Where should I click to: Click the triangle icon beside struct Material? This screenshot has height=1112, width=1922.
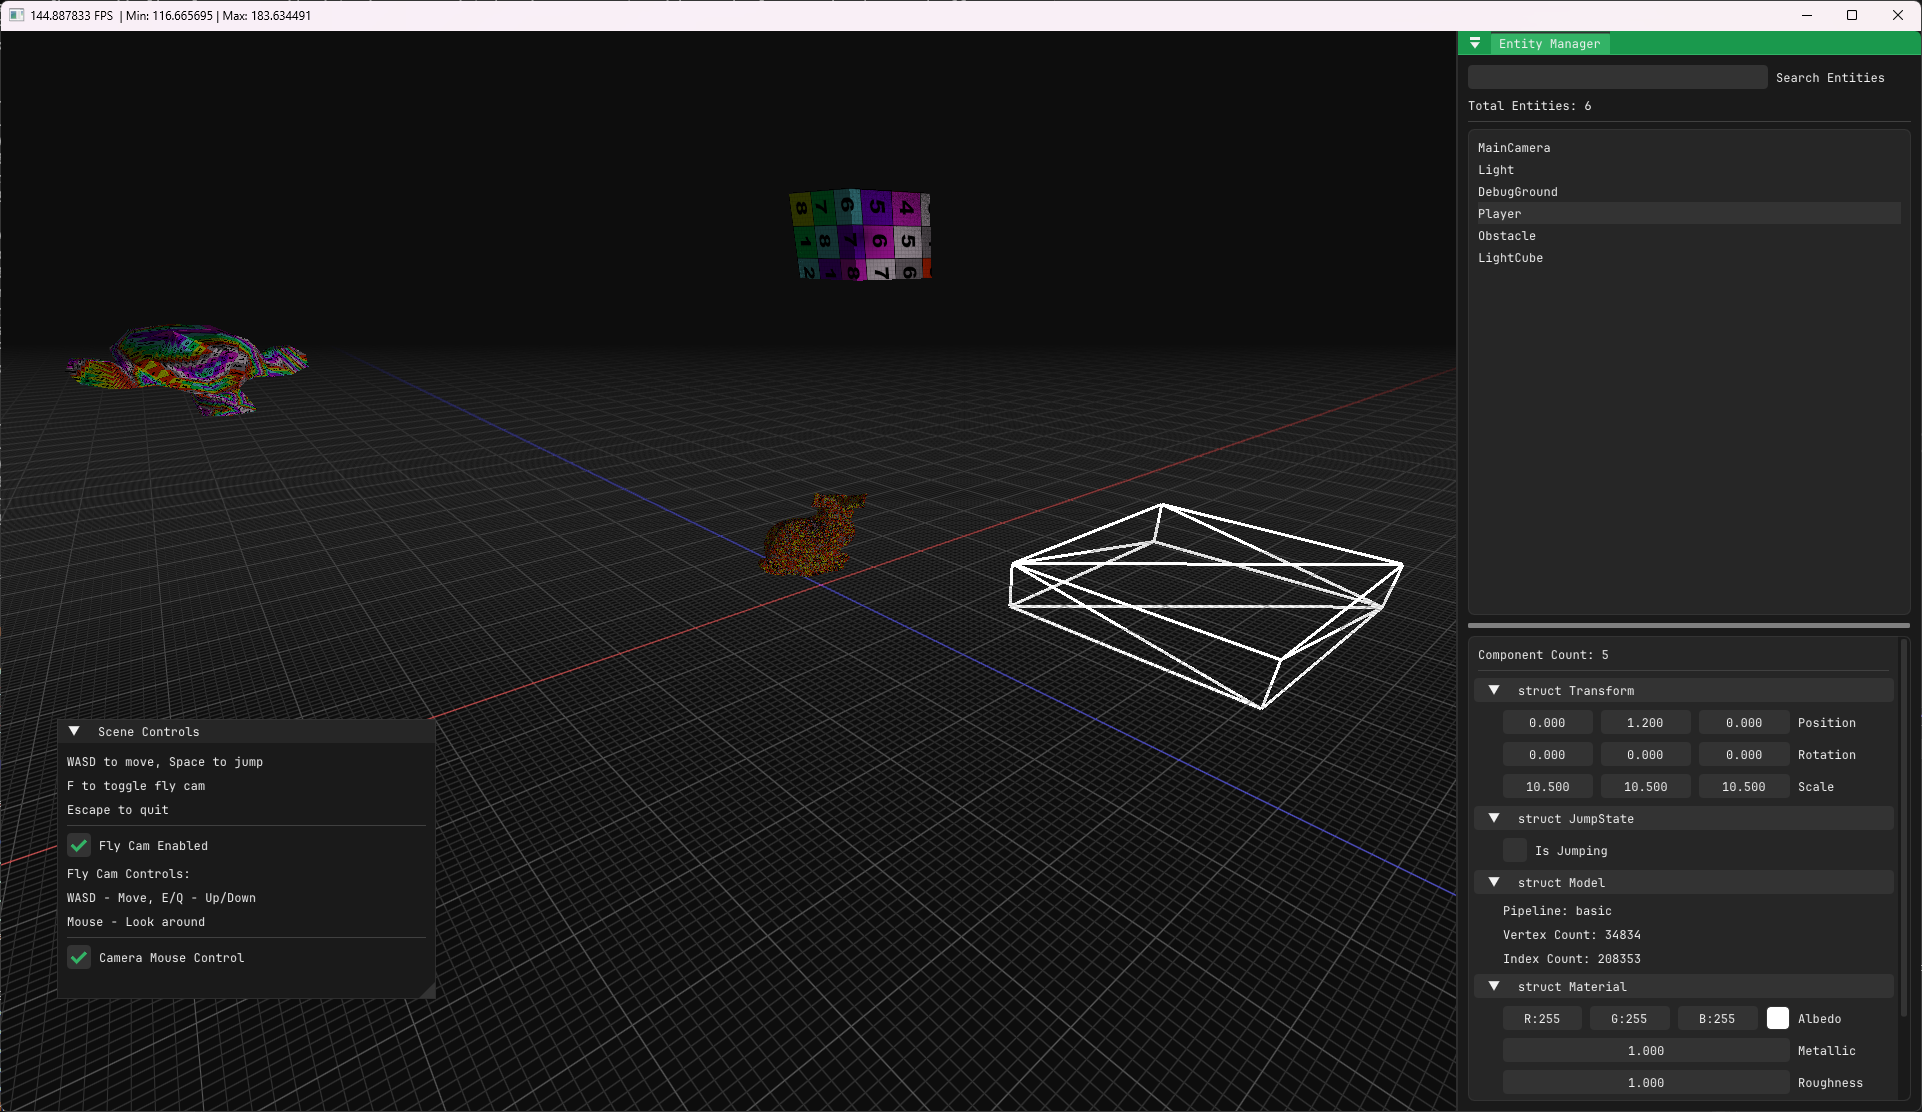point(1494,986)
